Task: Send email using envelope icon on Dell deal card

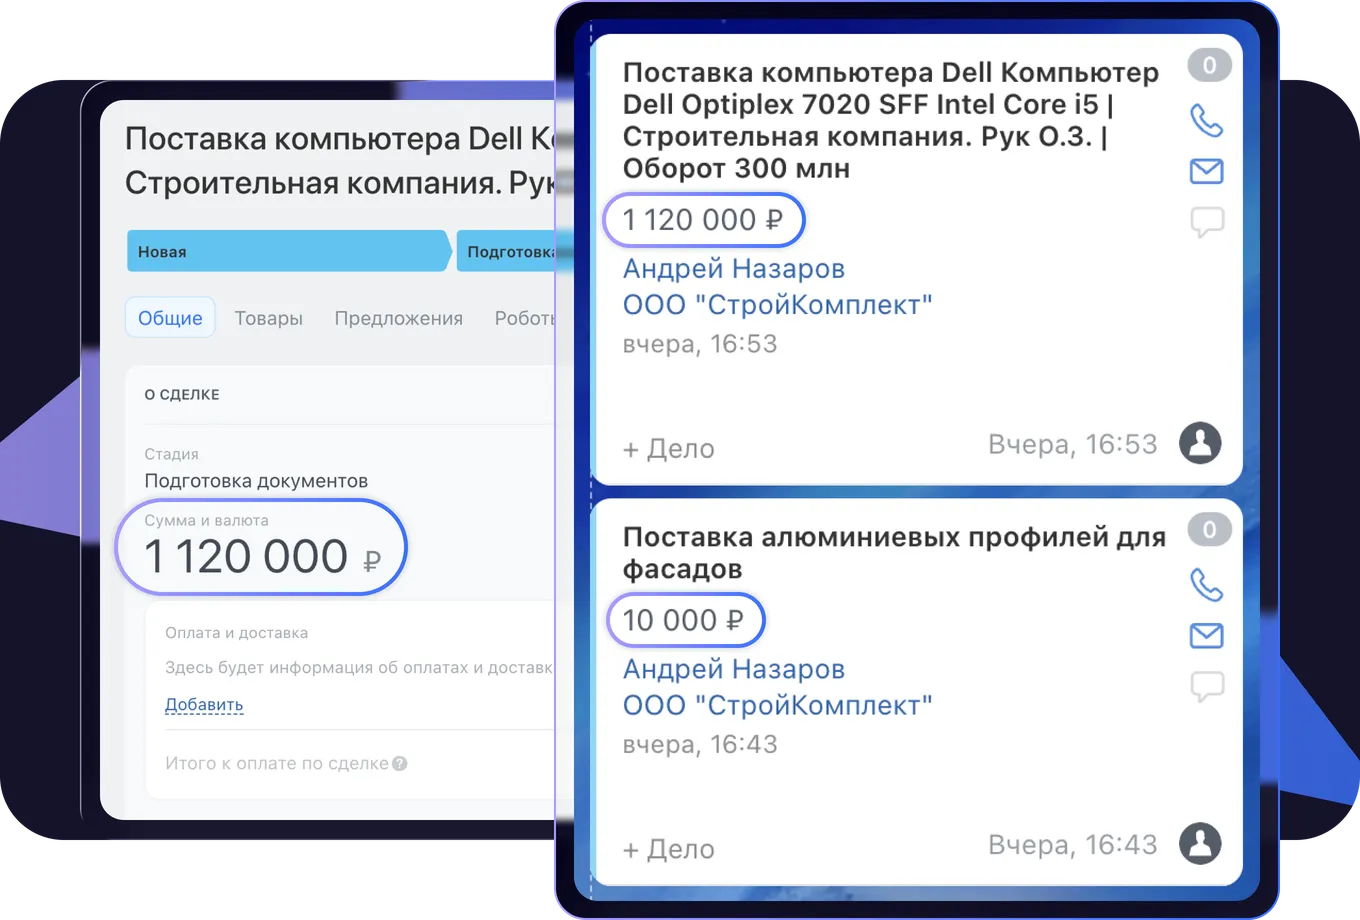Action: point(1207,171)
